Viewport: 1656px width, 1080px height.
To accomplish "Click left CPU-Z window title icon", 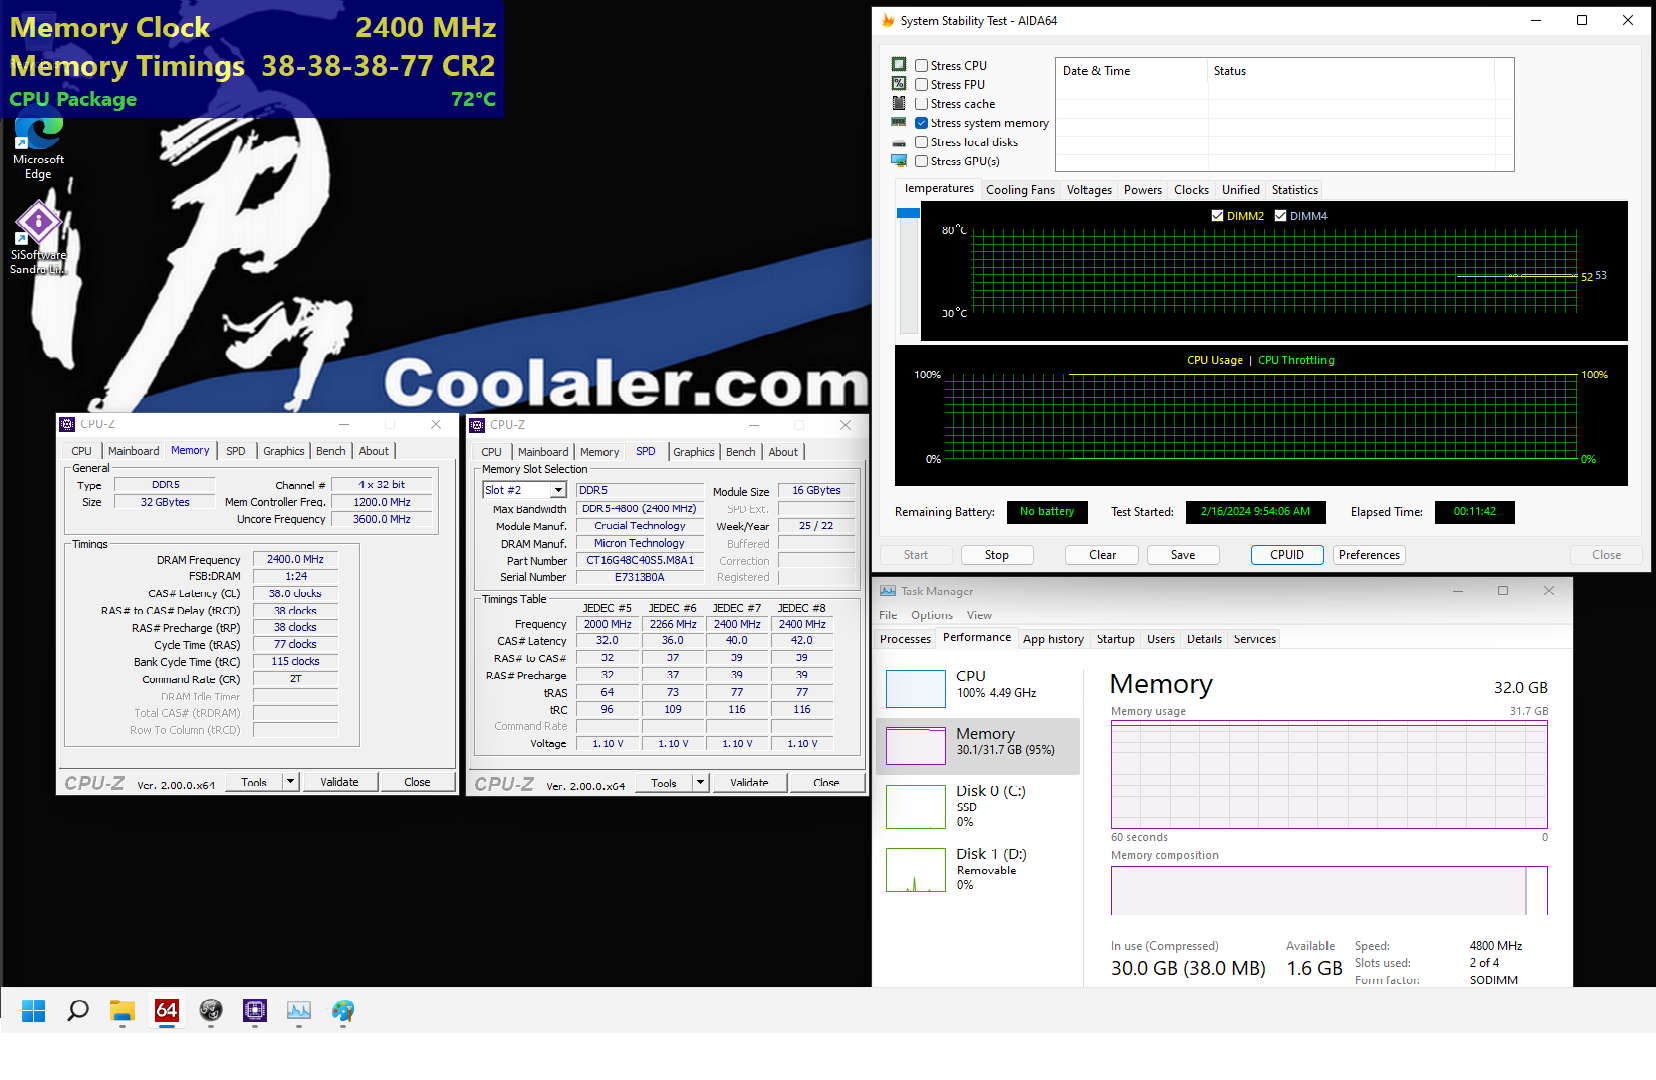I will pyautogui.click(x=67, y=424).
